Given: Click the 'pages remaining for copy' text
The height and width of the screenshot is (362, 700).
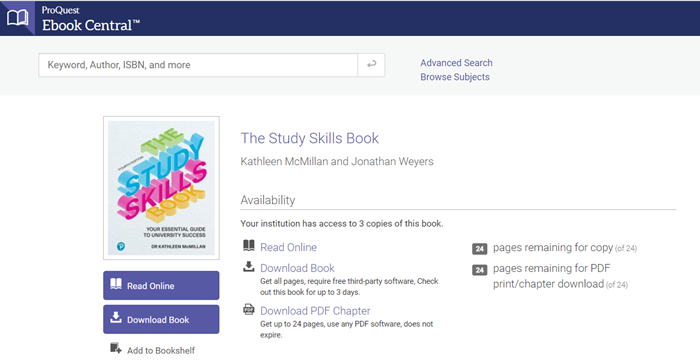Looking at the screenshot, I should 553,248.
